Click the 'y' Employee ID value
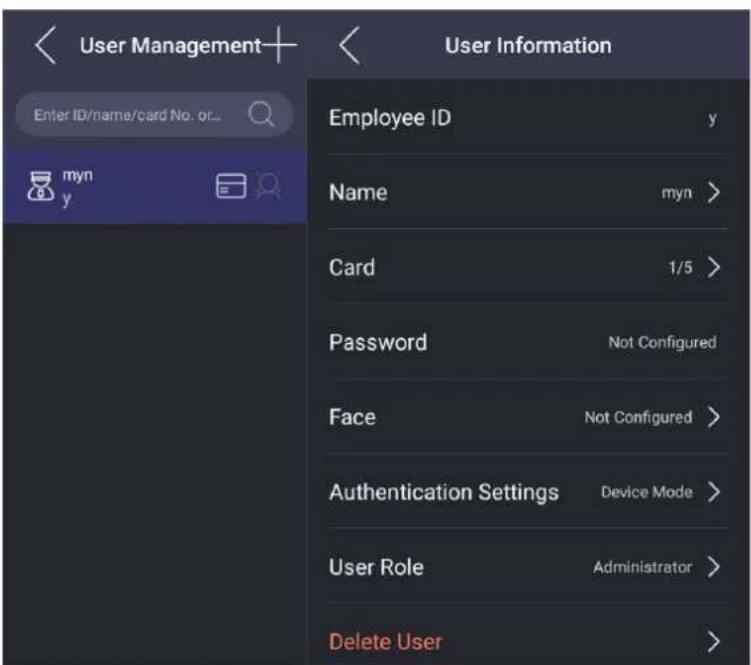 point(712,118)
